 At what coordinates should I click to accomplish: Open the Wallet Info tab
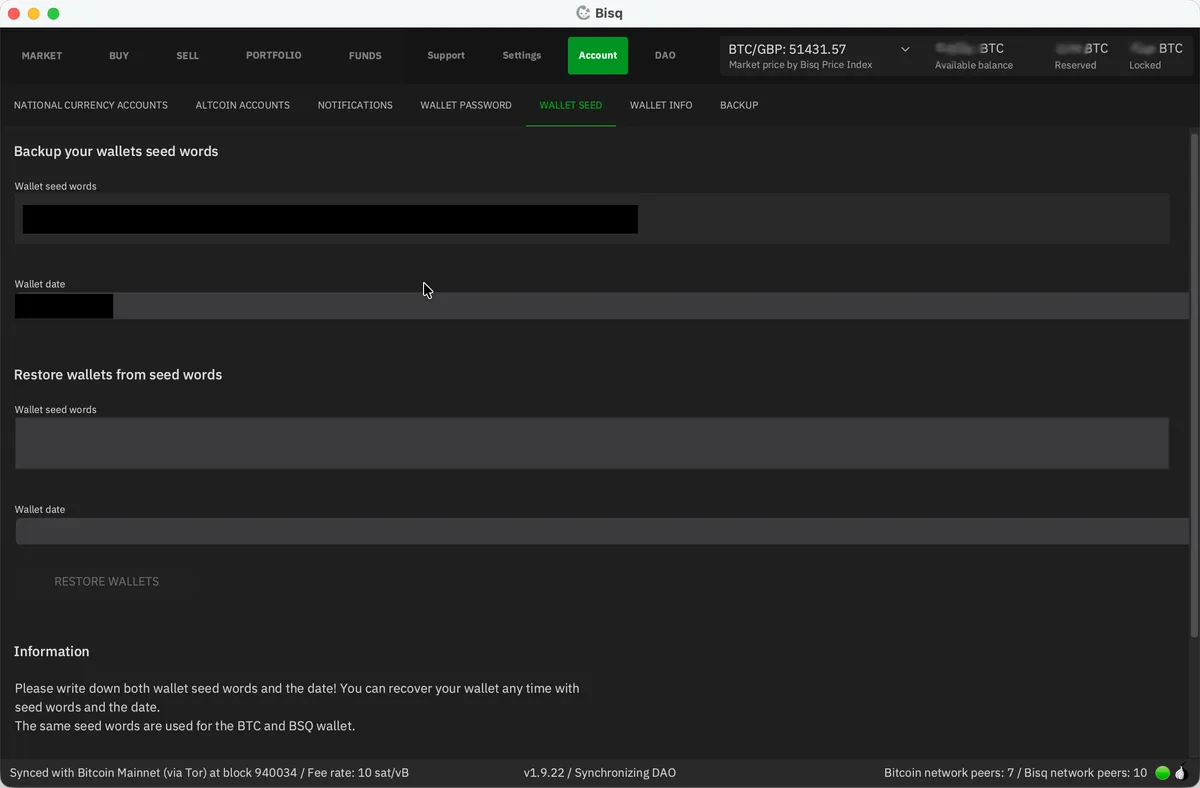[661, 105]
